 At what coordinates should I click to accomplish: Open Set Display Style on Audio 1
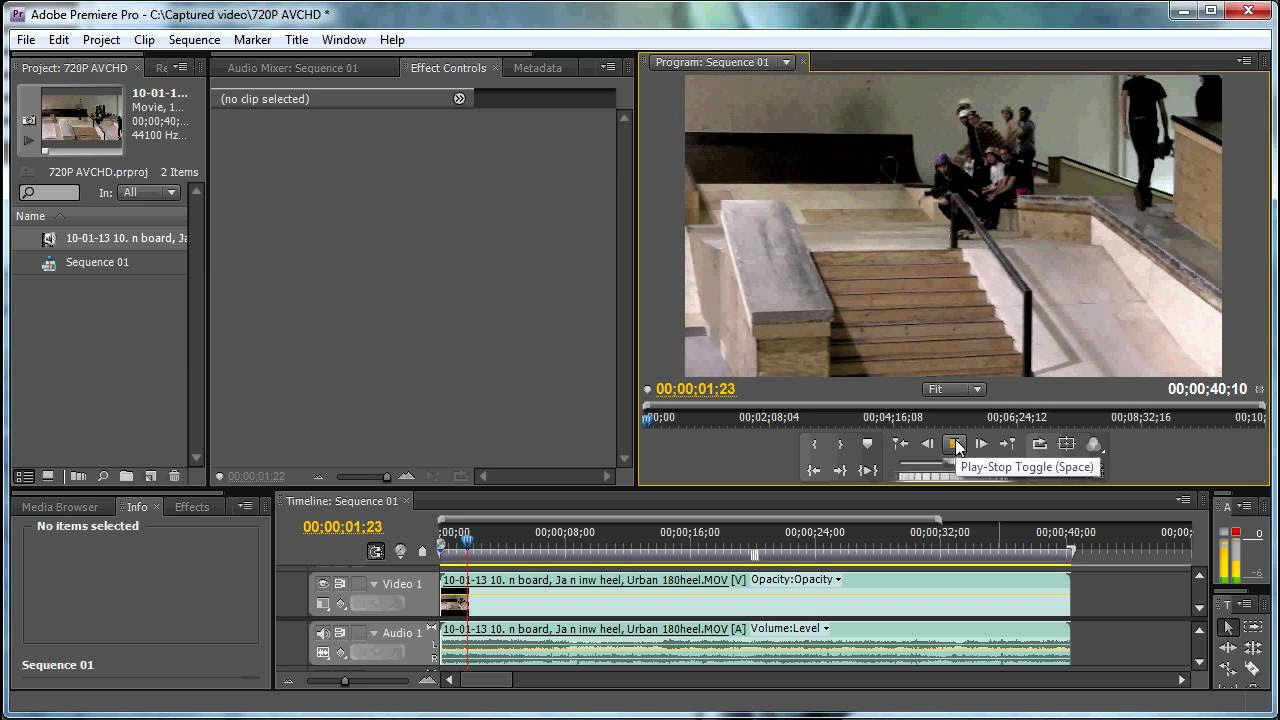(323, 653)
